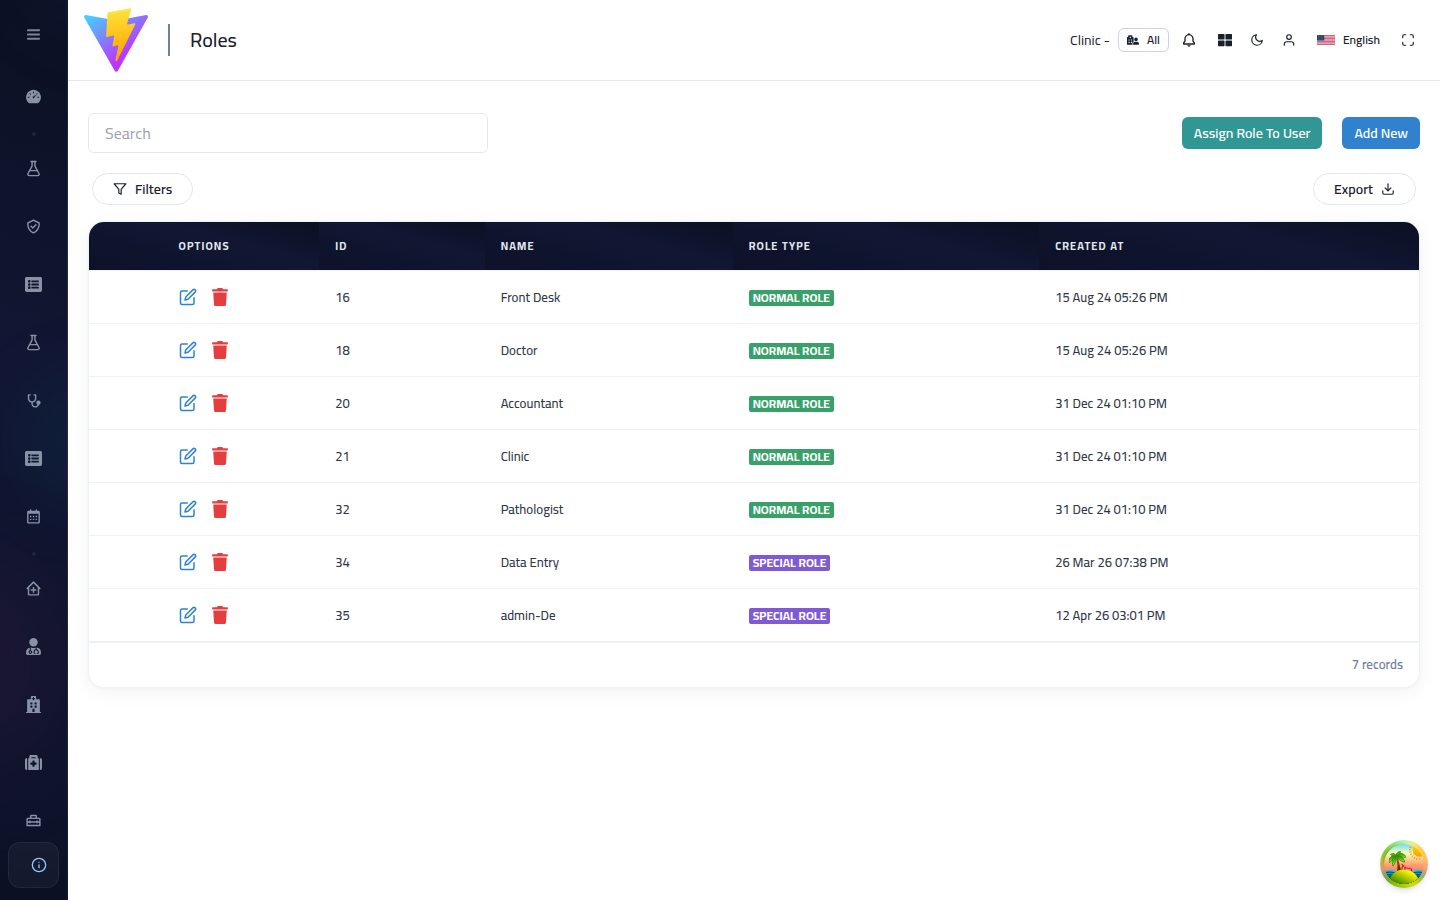1440x900 pixels.
Task: Open the apps grid icon
Action: pos(1225,40)
